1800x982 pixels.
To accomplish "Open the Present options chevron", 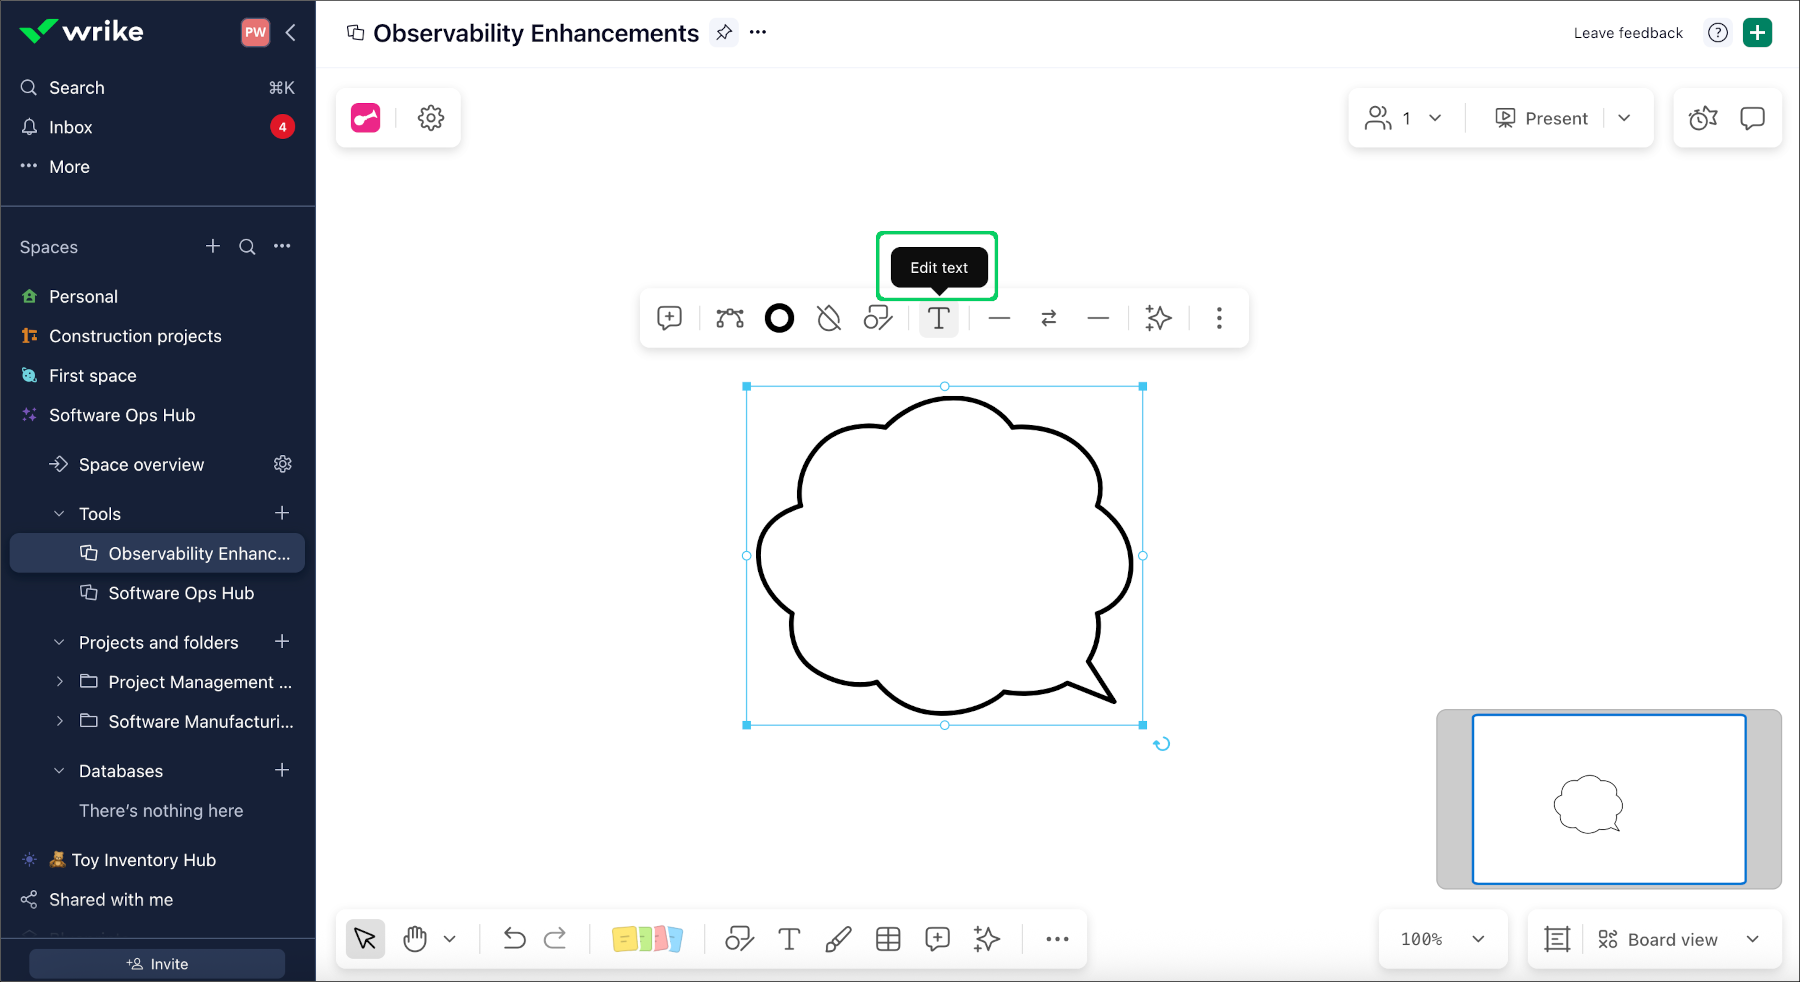I will tap(1624, 117).
